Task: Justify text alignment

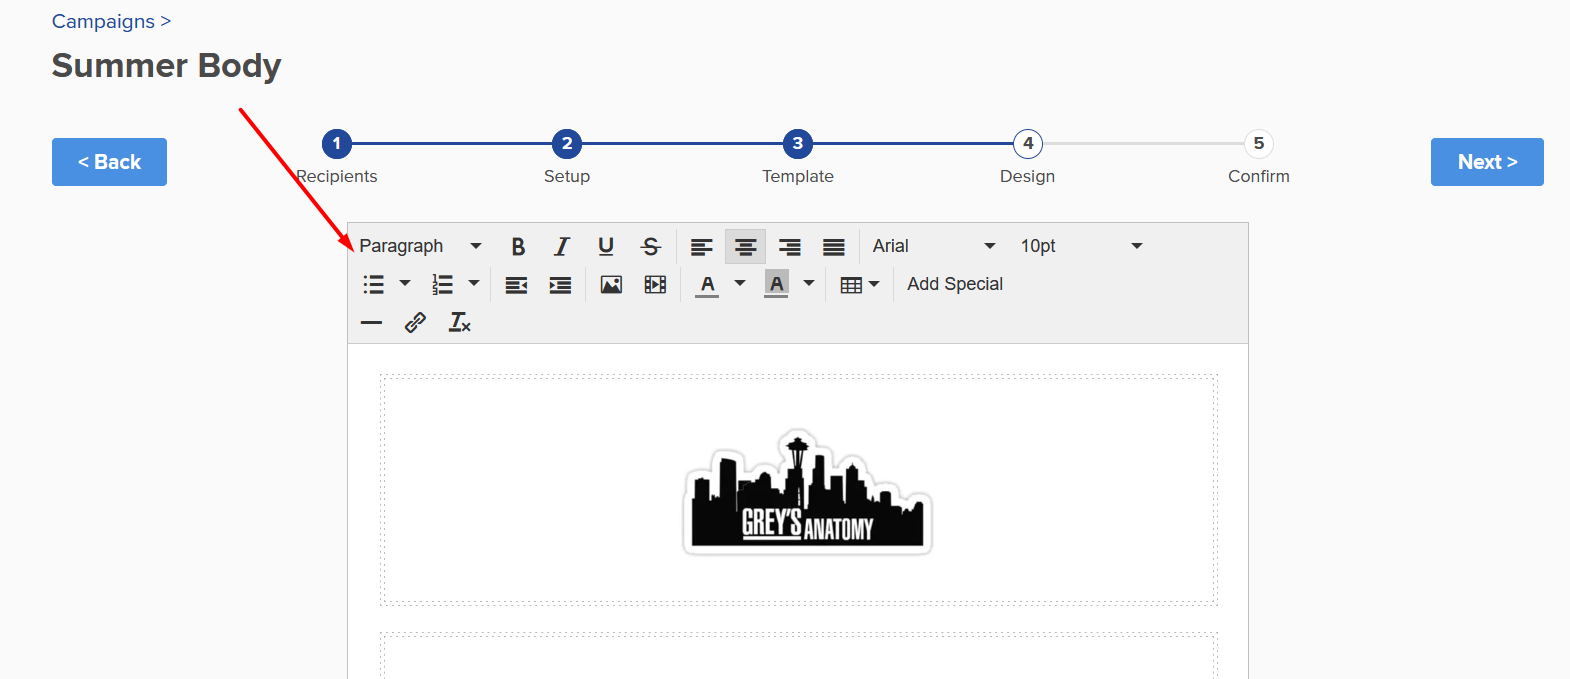Action: pos(834,246)
